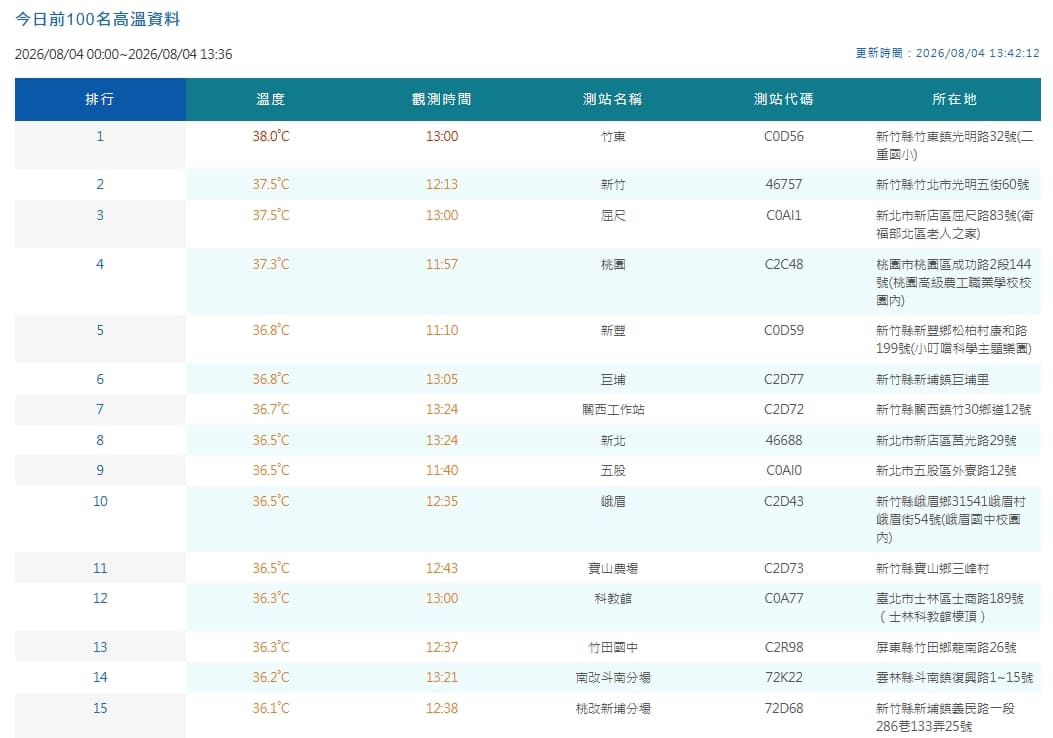Screen dimensions: 1053x738
Task: Select station name 新竹
Action: point(612,185)
